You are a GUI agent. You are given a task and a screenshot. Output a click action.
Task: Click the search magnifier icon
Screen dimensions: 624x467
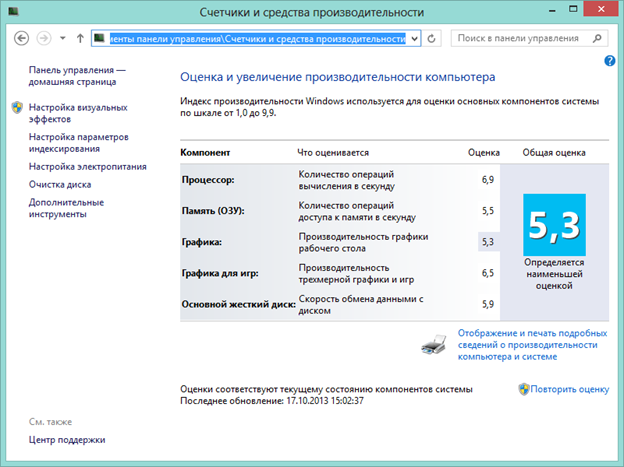pos(597,38)
